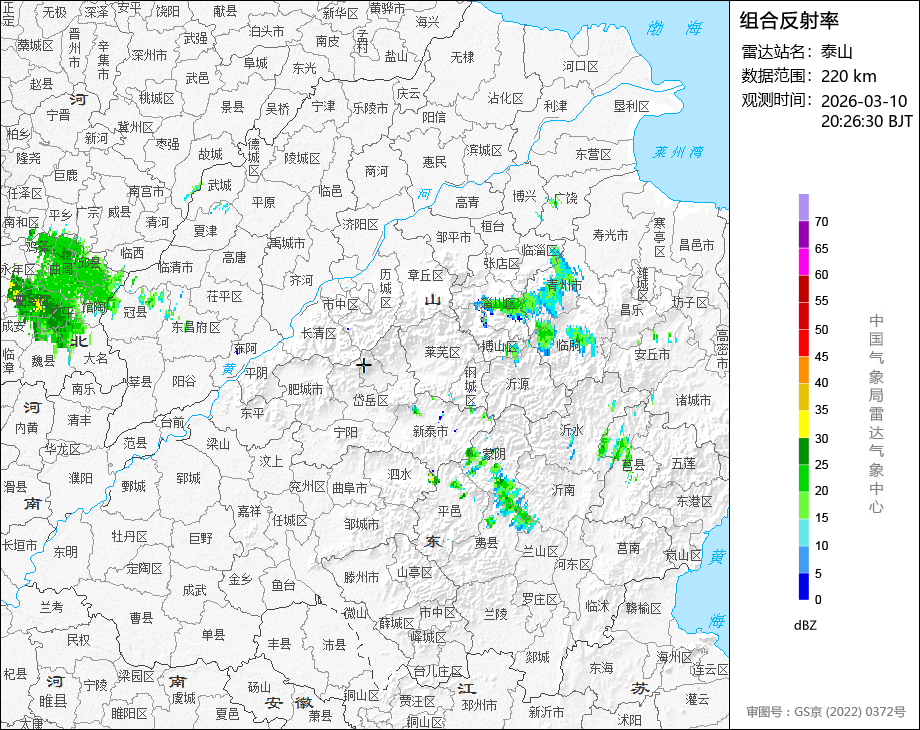Click the dark blue 0-5 dBZ legend segment

(x=804, y=586)
